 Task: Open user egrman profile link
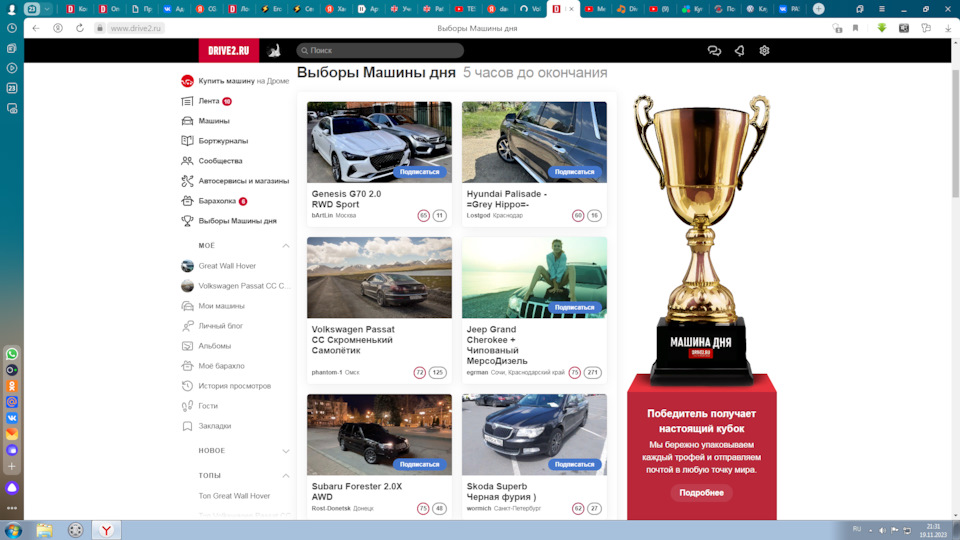click(477, 372)
